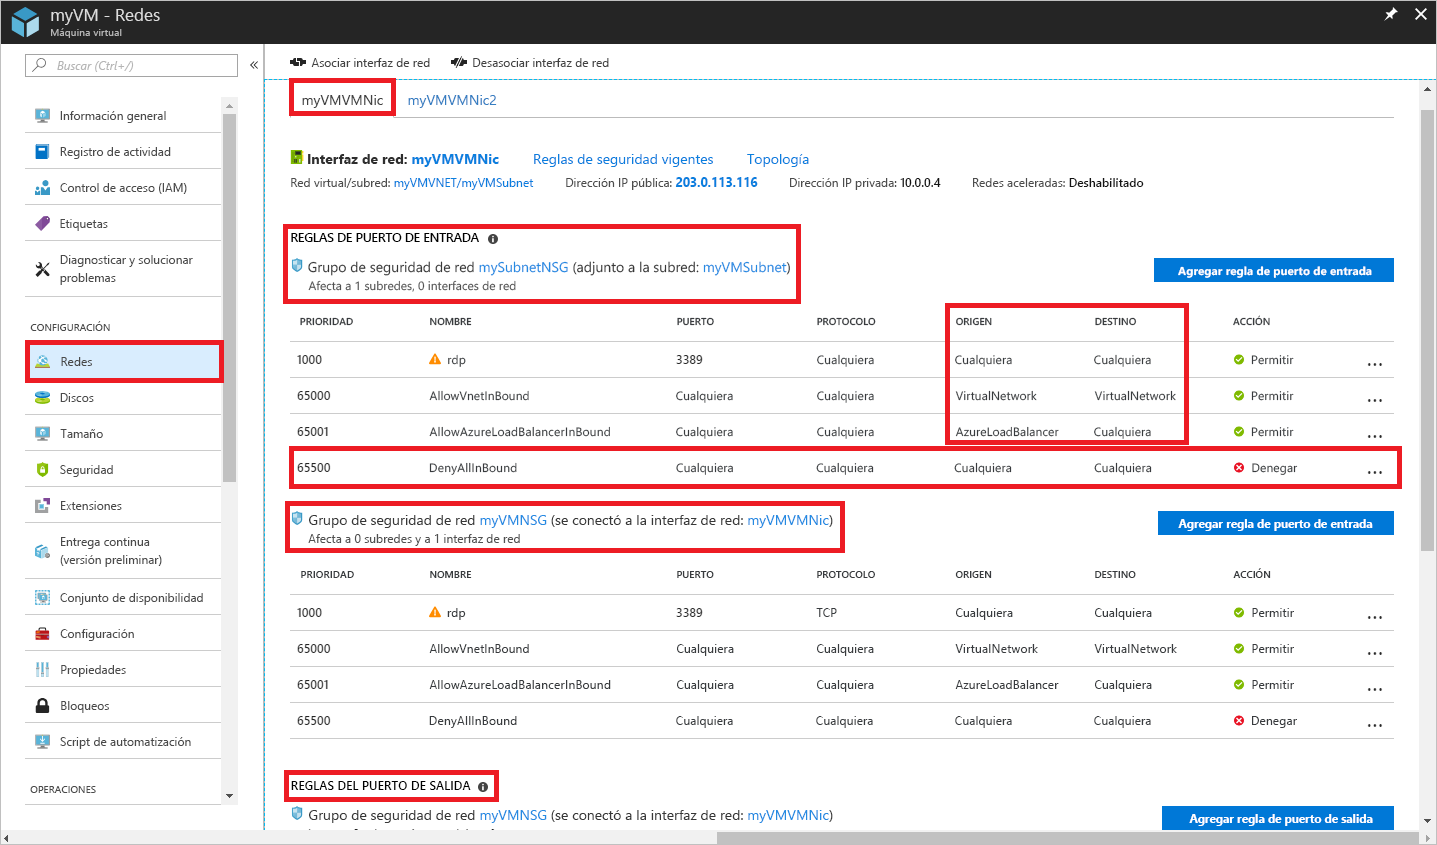Screen dimensions: 1437x845
Task: Click the Etiquetas tag icon
Action: (43, 222)
